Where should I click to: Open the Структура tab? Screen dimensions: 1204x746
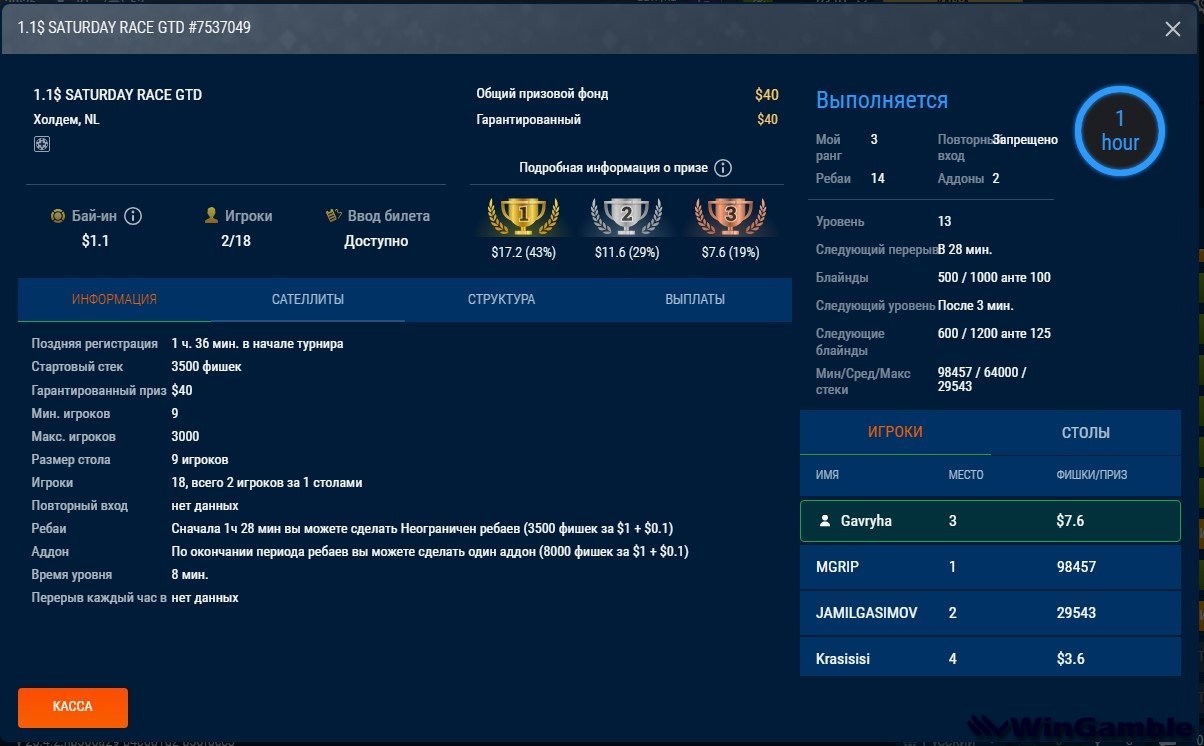click(x=501, y=300)
